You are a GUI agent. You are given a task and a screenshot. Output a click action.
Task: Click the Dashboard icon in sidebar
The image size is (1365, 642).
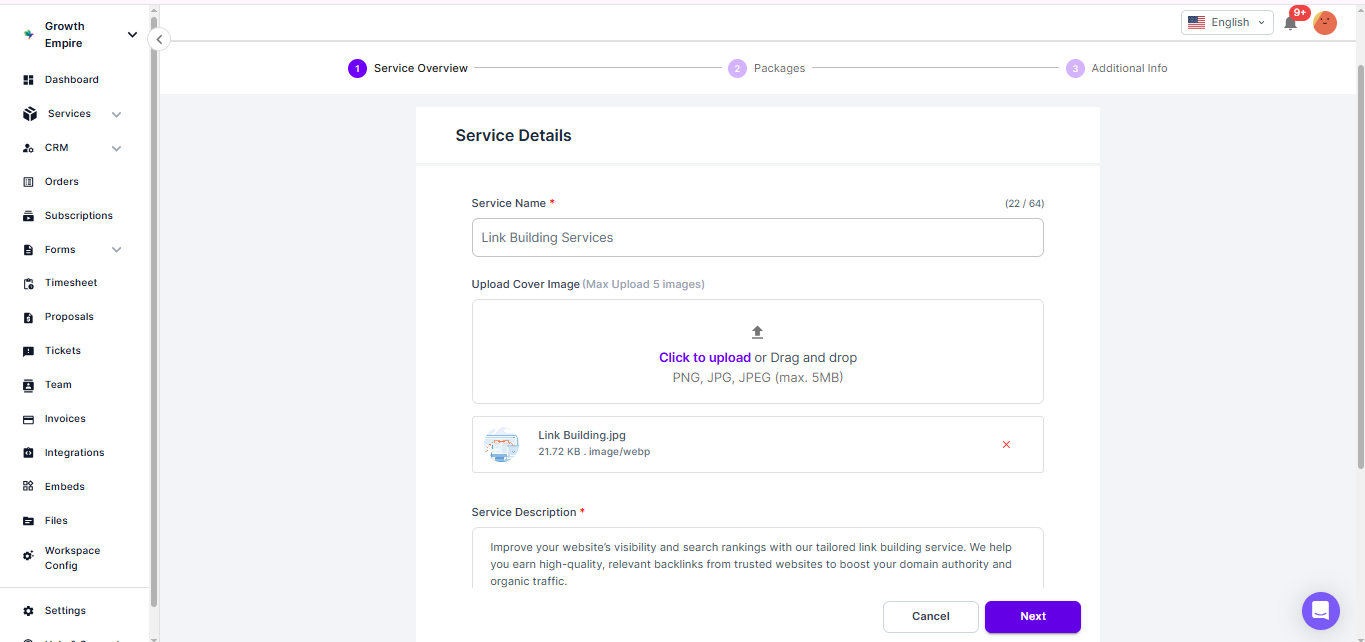[x=29, y=80]
